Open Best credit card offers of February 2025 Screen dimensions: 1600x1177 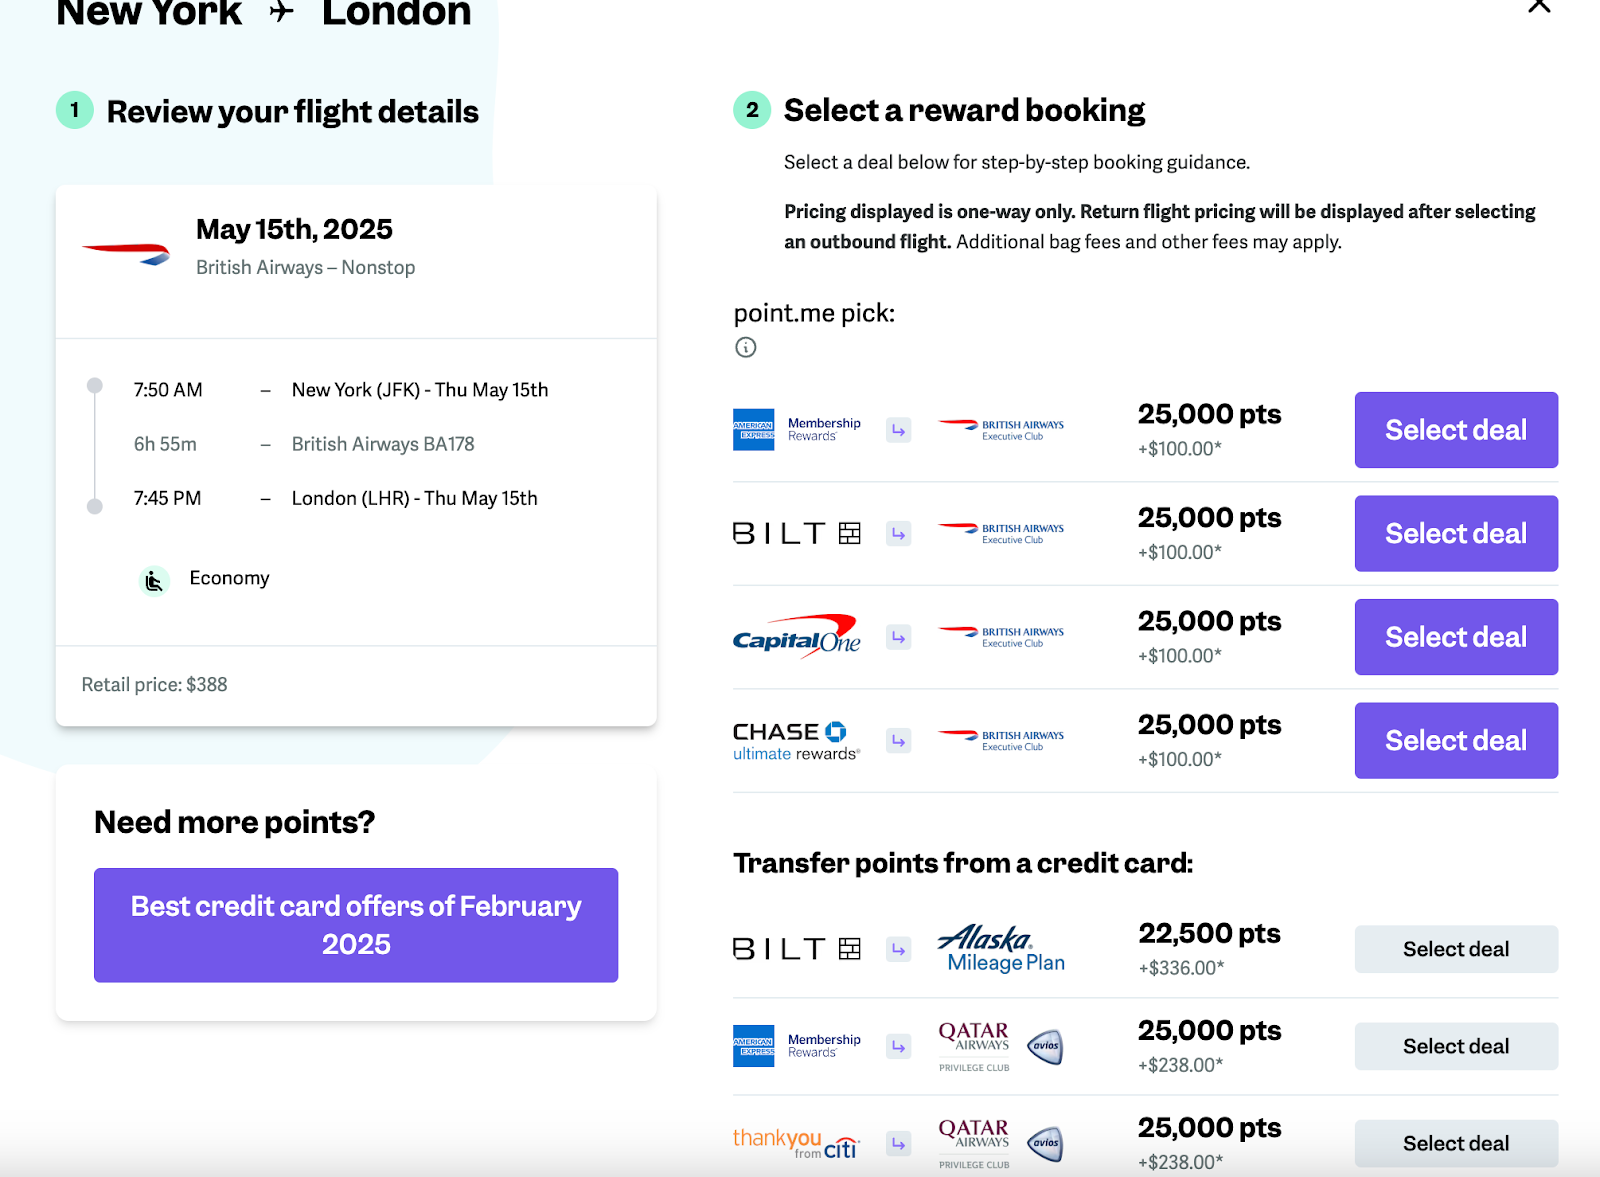[x=356, y=925]
